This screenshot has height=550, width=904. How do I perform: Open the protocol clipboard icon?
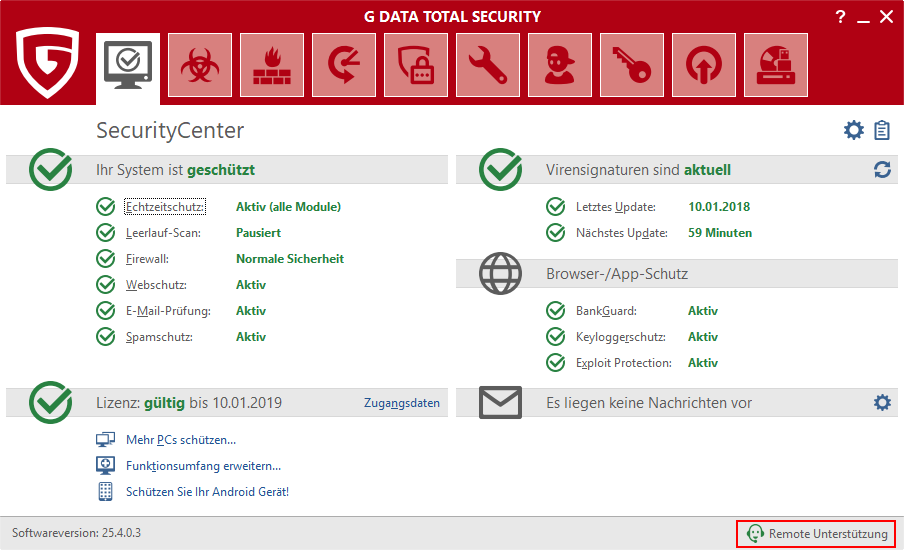click(x=882, y=130)
